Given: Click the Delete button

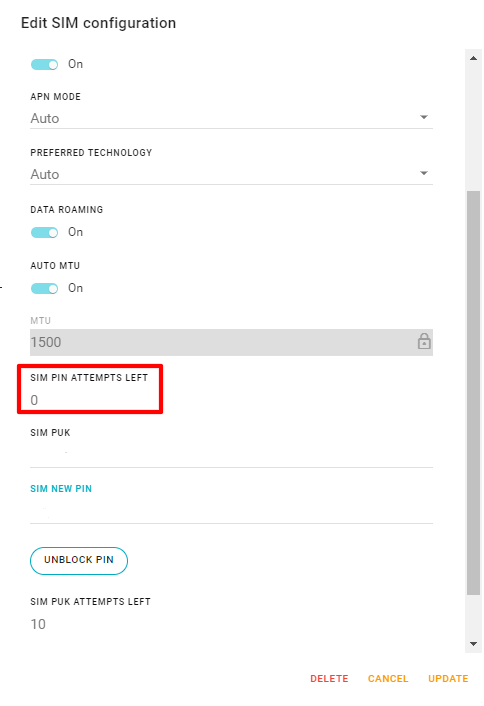Looking at the screenshot, I should 329,679.
